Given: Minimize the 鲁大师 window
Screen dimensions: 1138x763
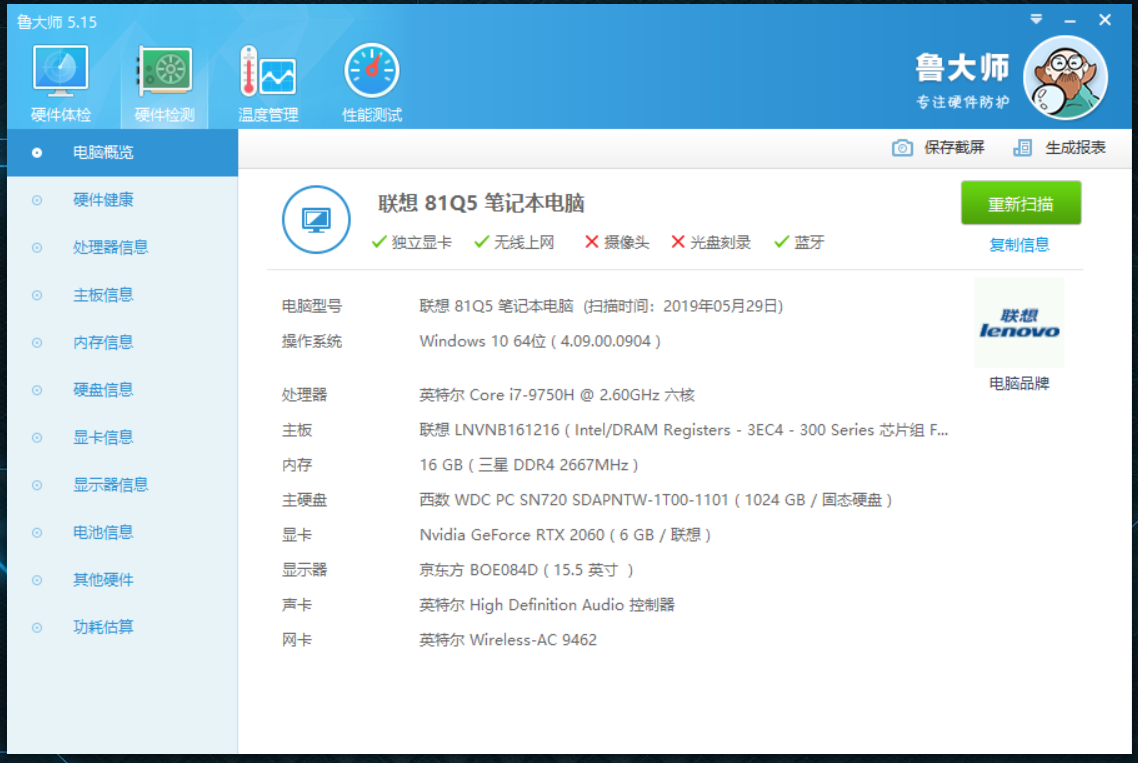Looking at the screenshot, I should click(1070, 21).
